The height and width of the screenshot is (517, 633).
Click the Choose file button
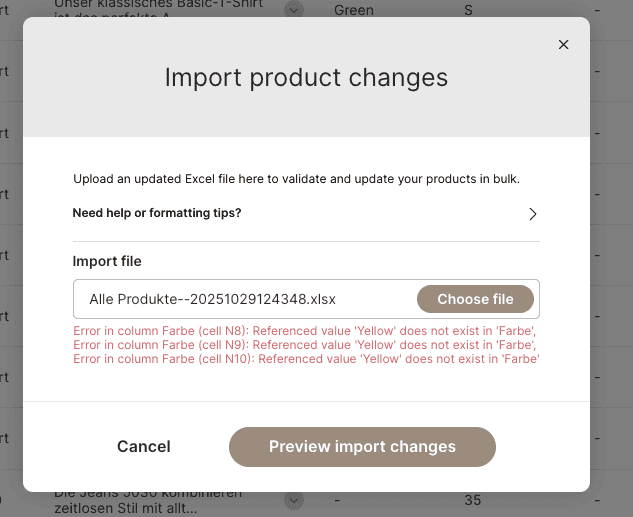(x=475, y=299)
